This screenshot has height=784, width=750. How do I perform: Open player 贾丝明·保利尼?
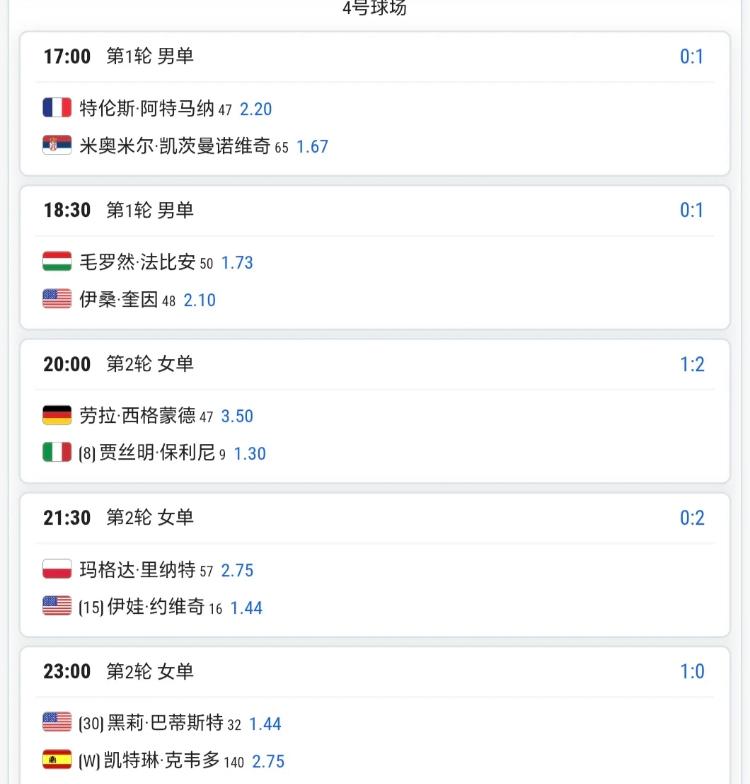157,452
